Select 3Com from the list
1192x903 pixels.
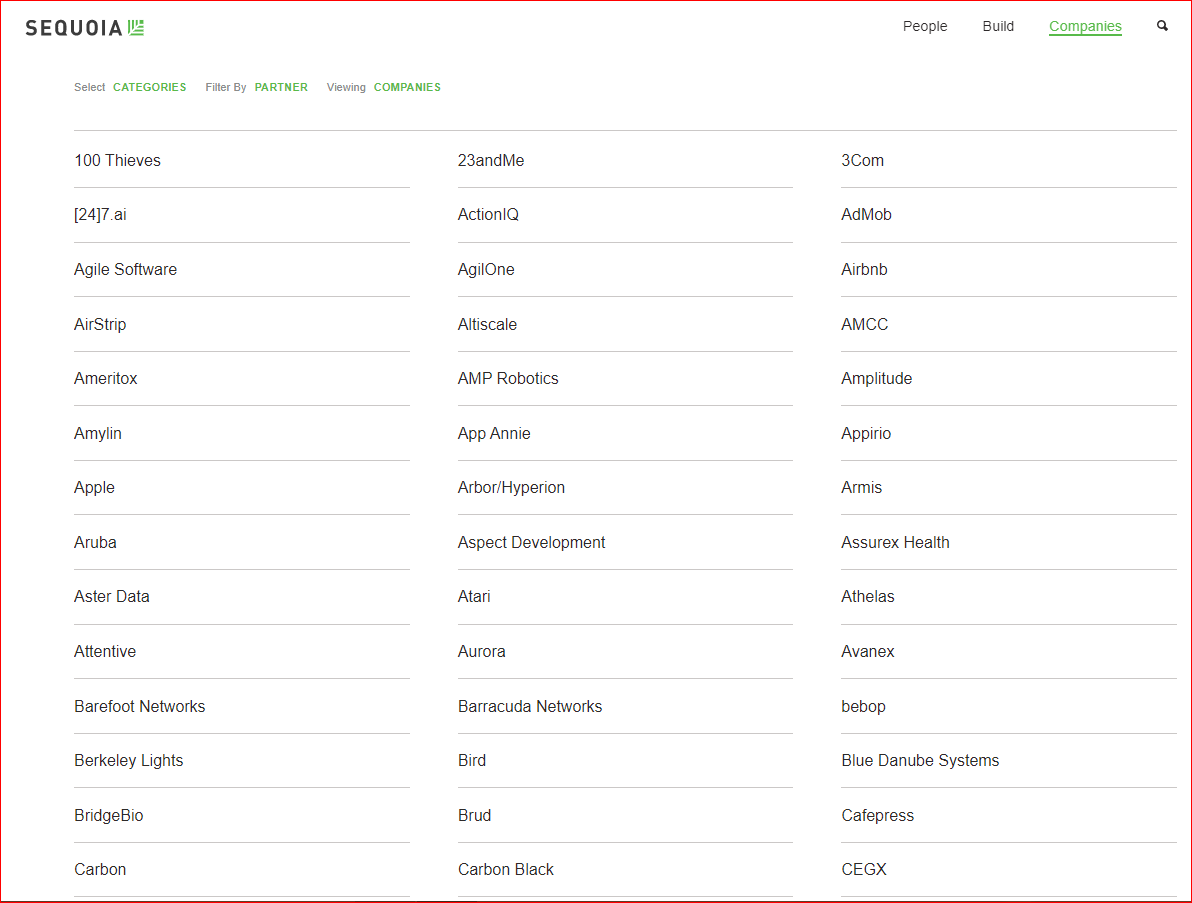pos(862,160)
